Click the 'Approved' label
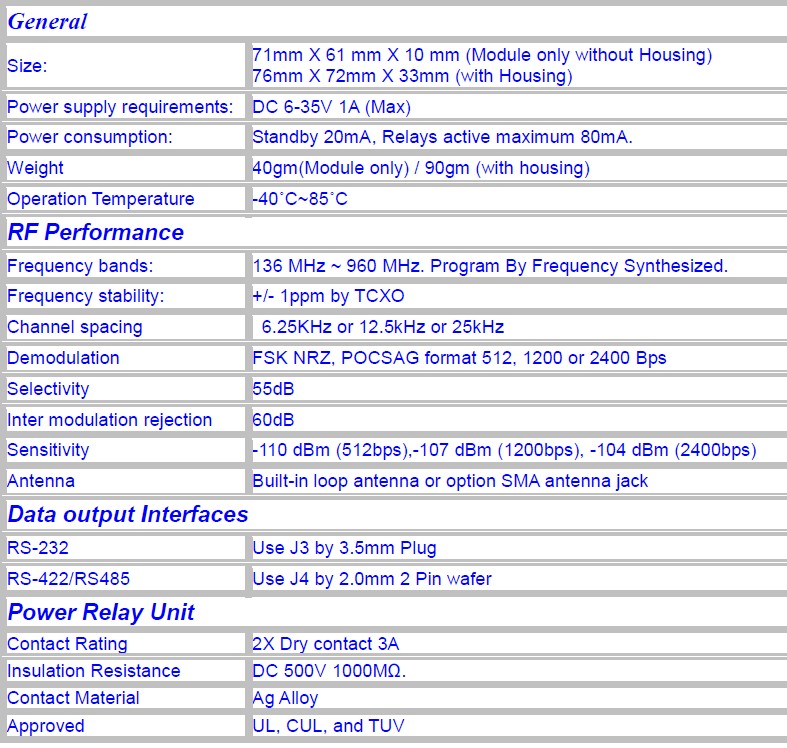Viewport: 787px width, 748px height. [46, 726]
